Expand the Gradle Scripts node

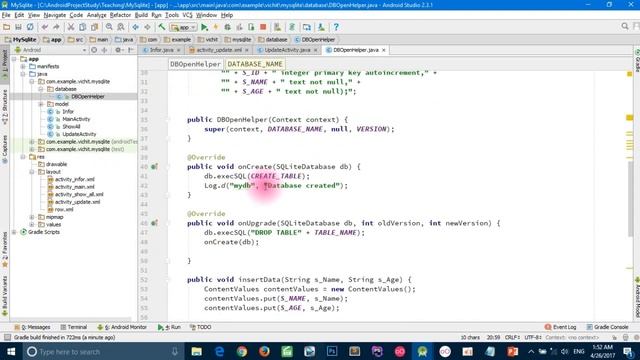point(15,232)
